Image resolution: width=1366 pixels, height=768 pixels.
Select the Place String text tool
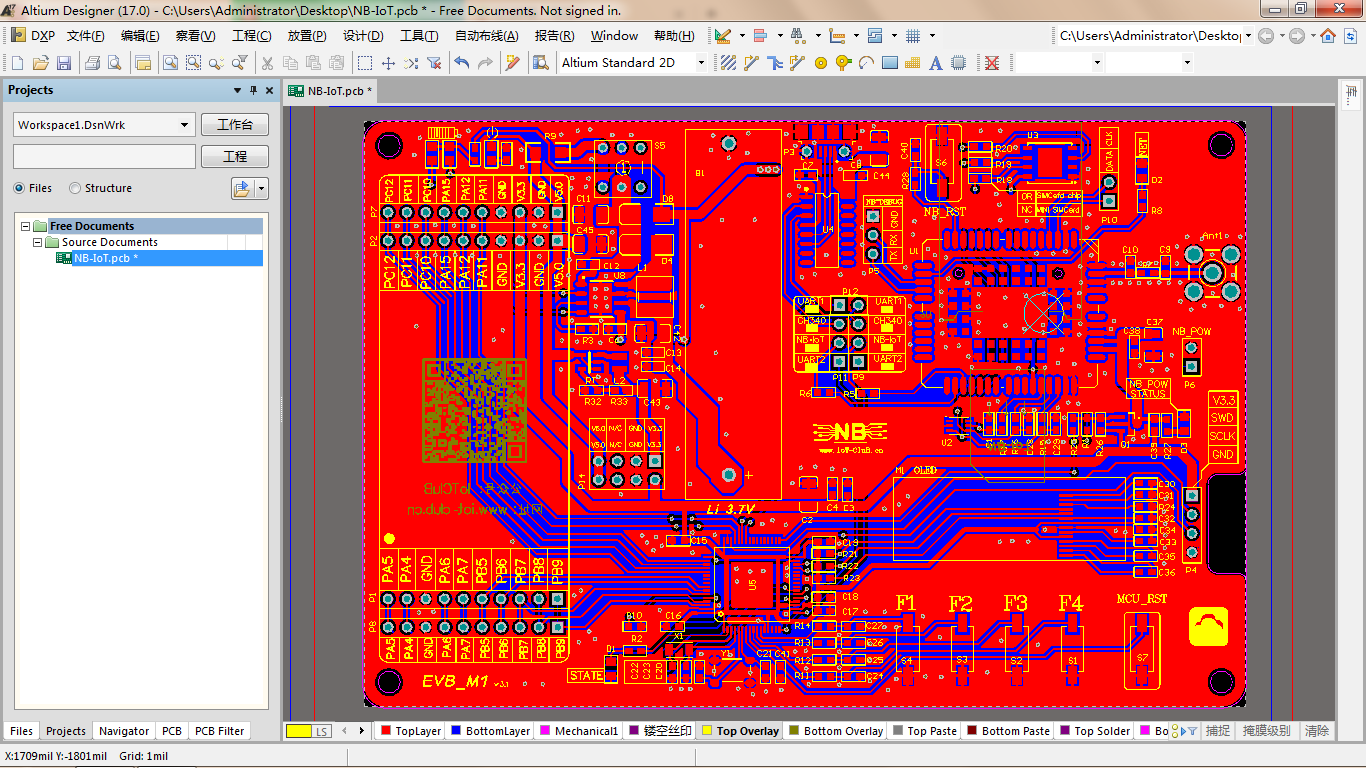pyautogui.click(x=936, y=63)
